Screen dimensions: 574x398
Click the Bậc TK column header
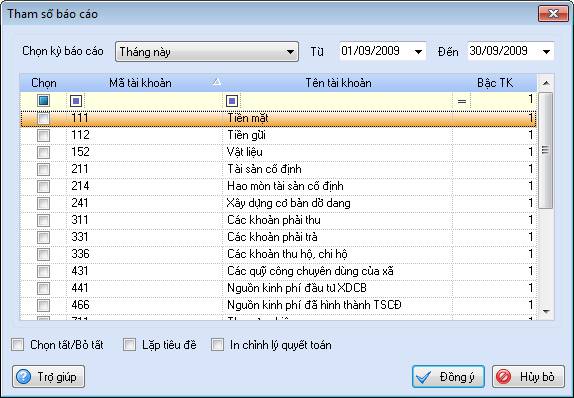[x=495, y=83]
